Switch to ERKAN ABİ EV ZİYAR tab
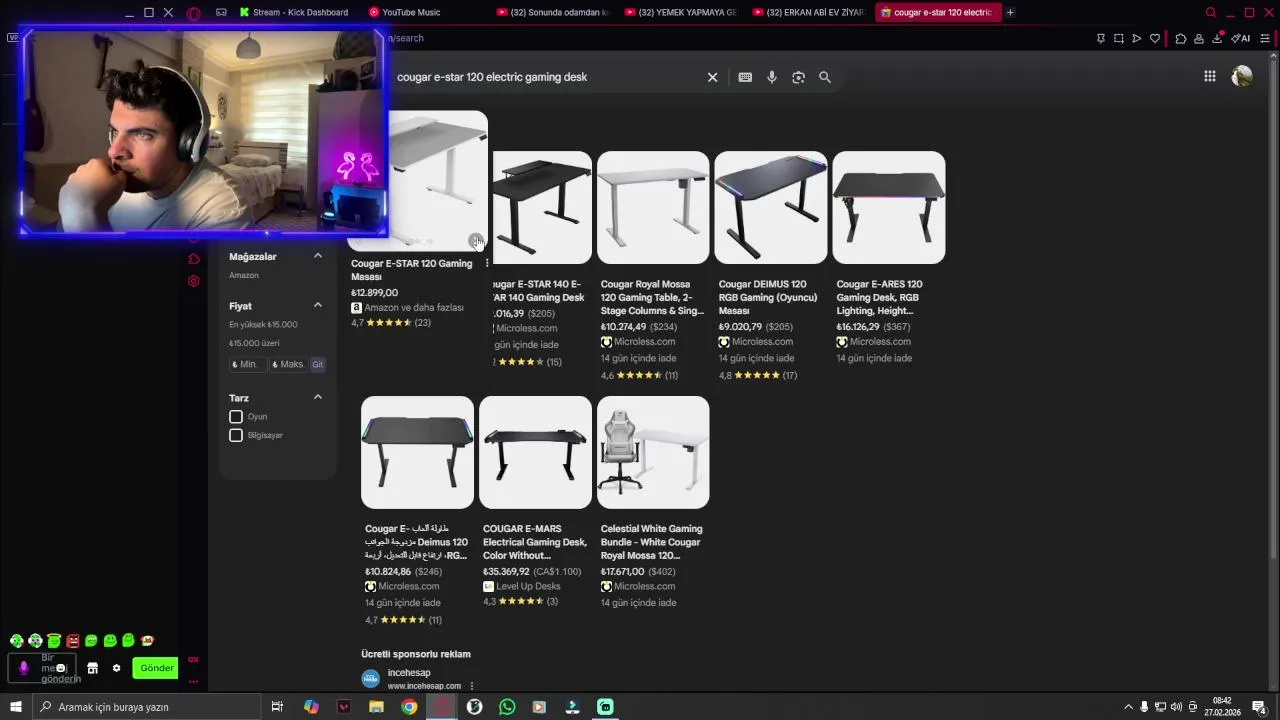The height and width of the screenshot is (720, 1280). [x=808, y=12]
